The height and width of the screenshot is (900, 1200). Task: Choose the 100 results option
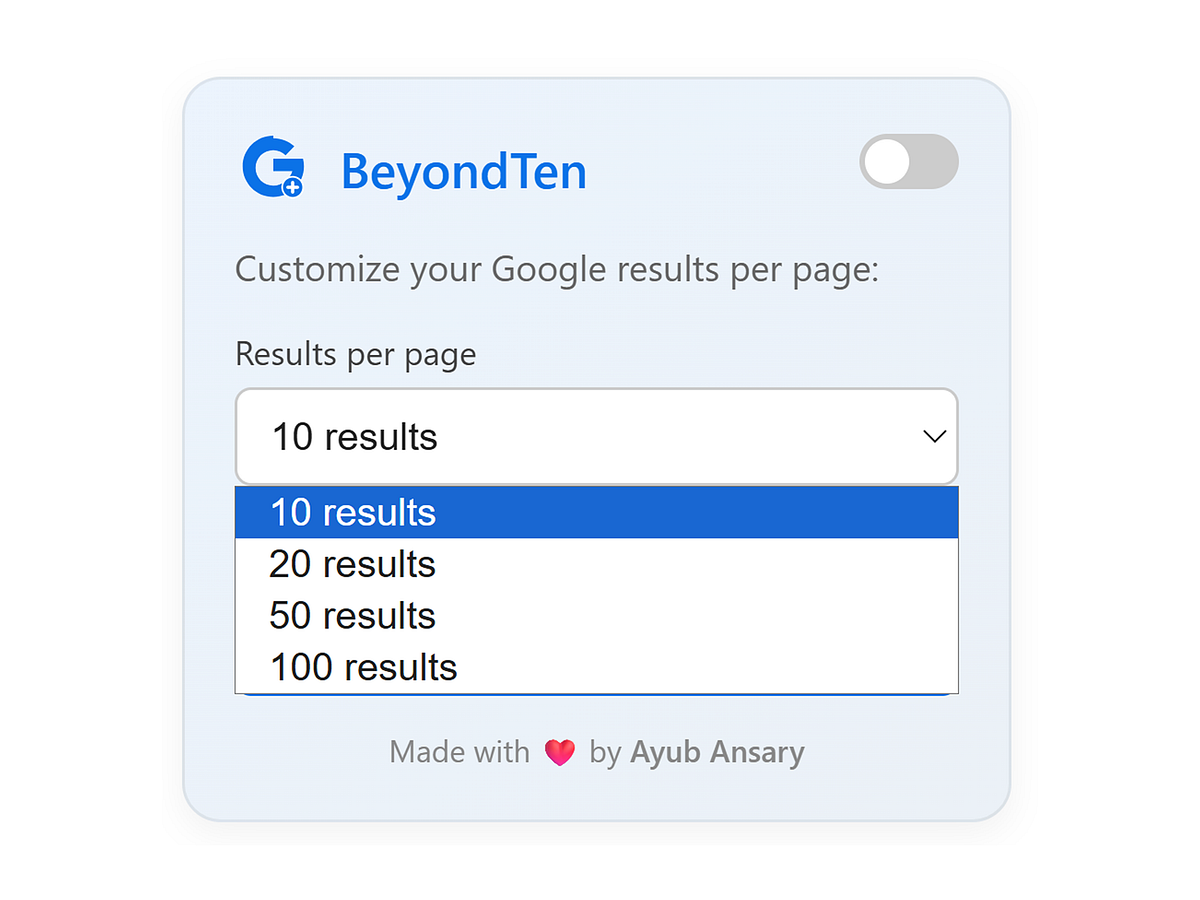tap(362, 667)
